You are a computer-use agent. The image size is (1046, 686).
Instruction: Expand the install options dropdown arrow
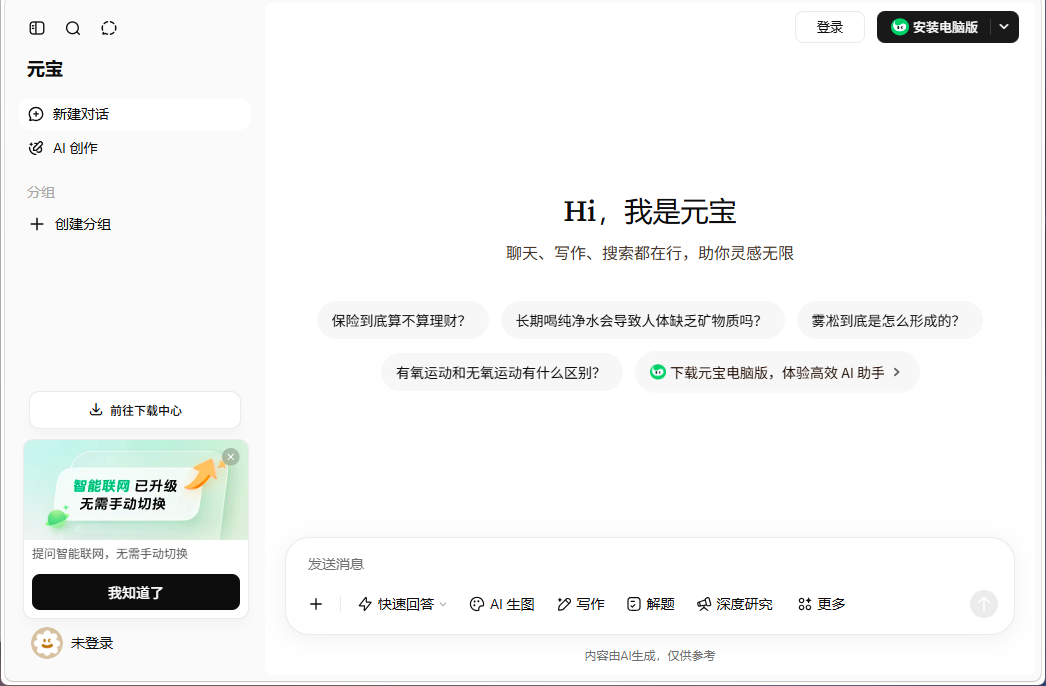[x=1005, y=27]
